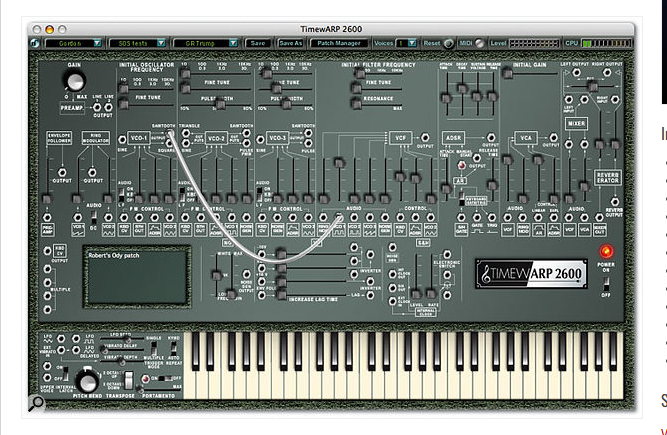
Task: Open the Voices count dropdown
Action: click(x=406, y=43)
